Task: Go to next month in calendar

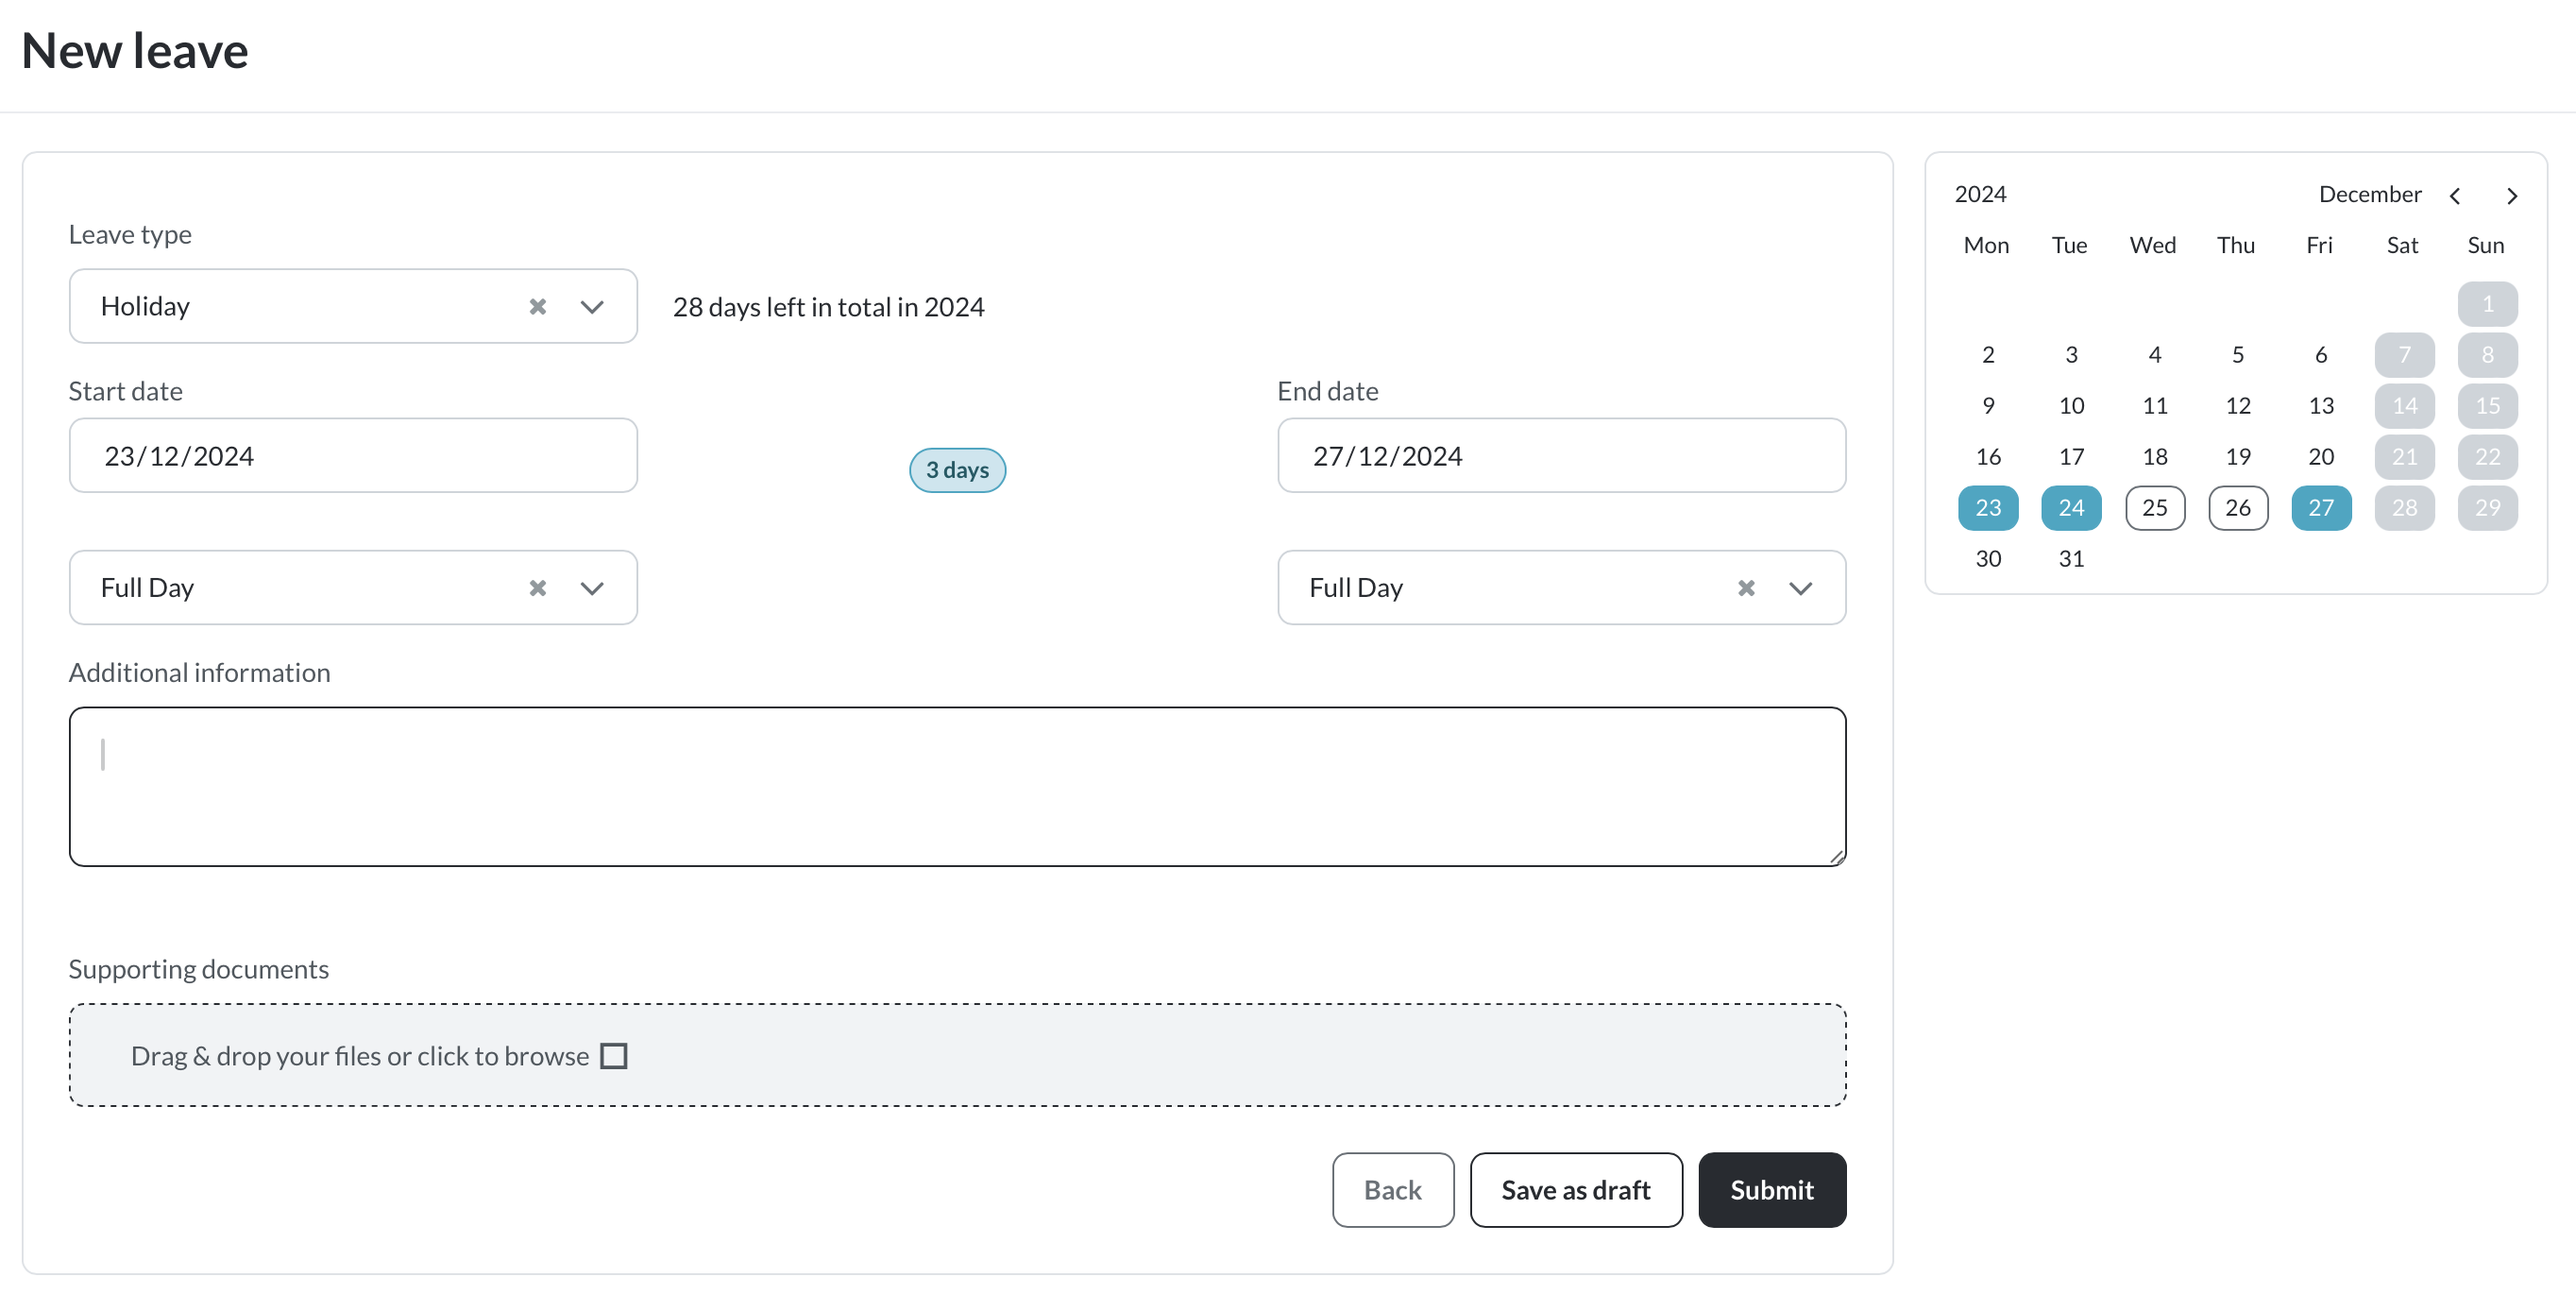Action: 2512,196
